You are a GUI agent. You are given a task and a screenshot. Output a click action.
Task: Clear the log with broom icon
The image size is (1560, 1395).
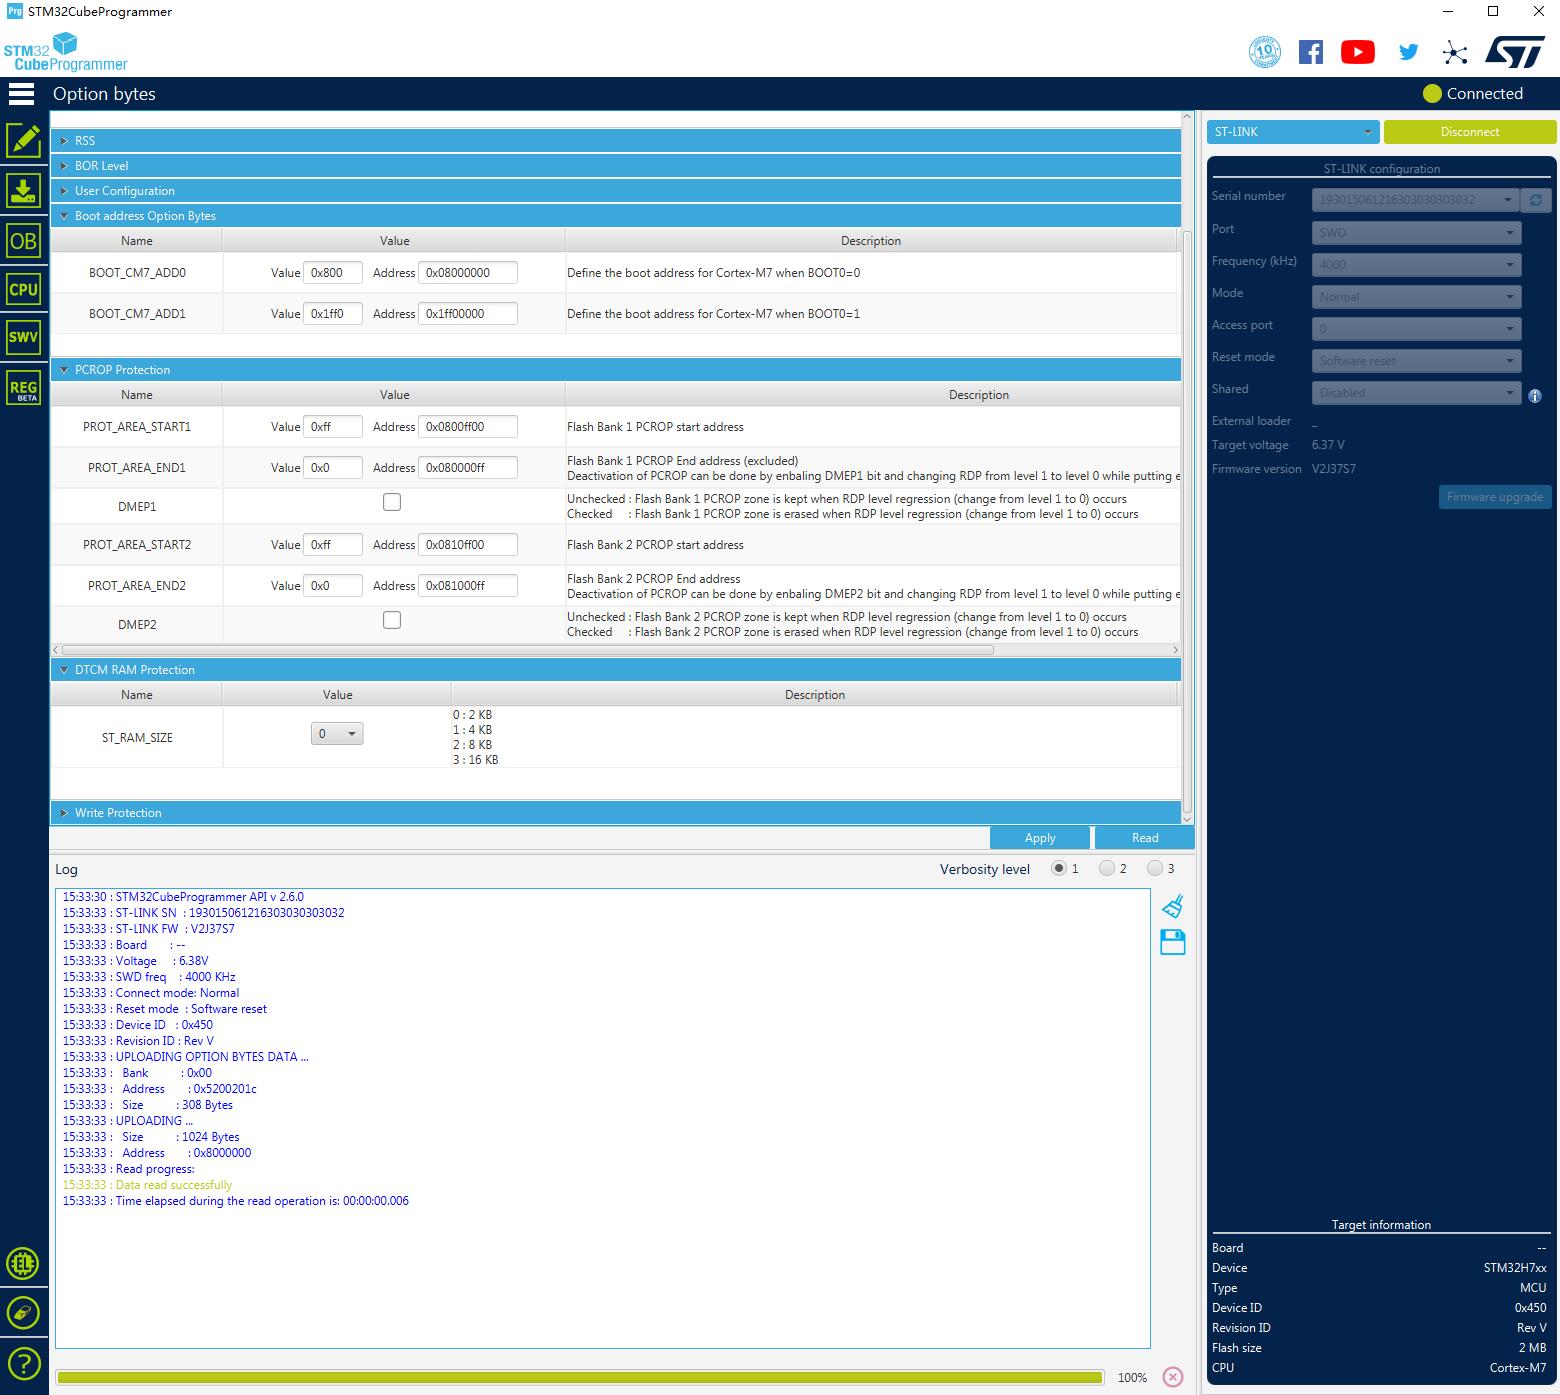click(x=1173, y=906)
